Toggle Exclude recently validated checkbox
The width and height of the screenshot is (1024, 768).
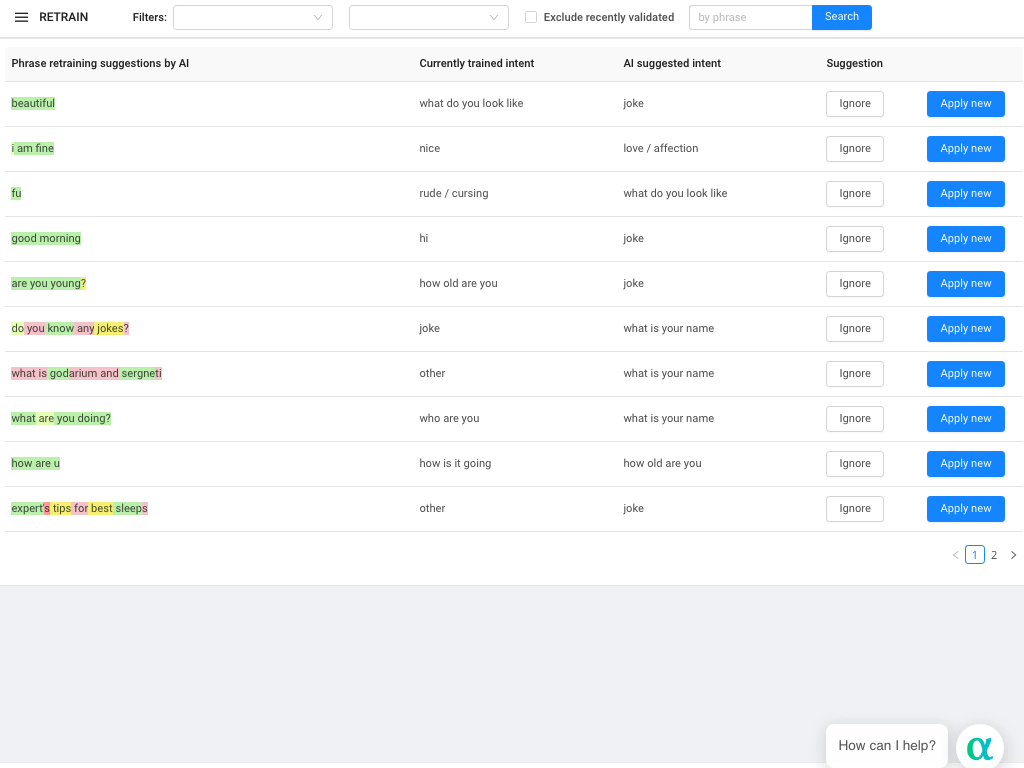[x=531, y=17]
